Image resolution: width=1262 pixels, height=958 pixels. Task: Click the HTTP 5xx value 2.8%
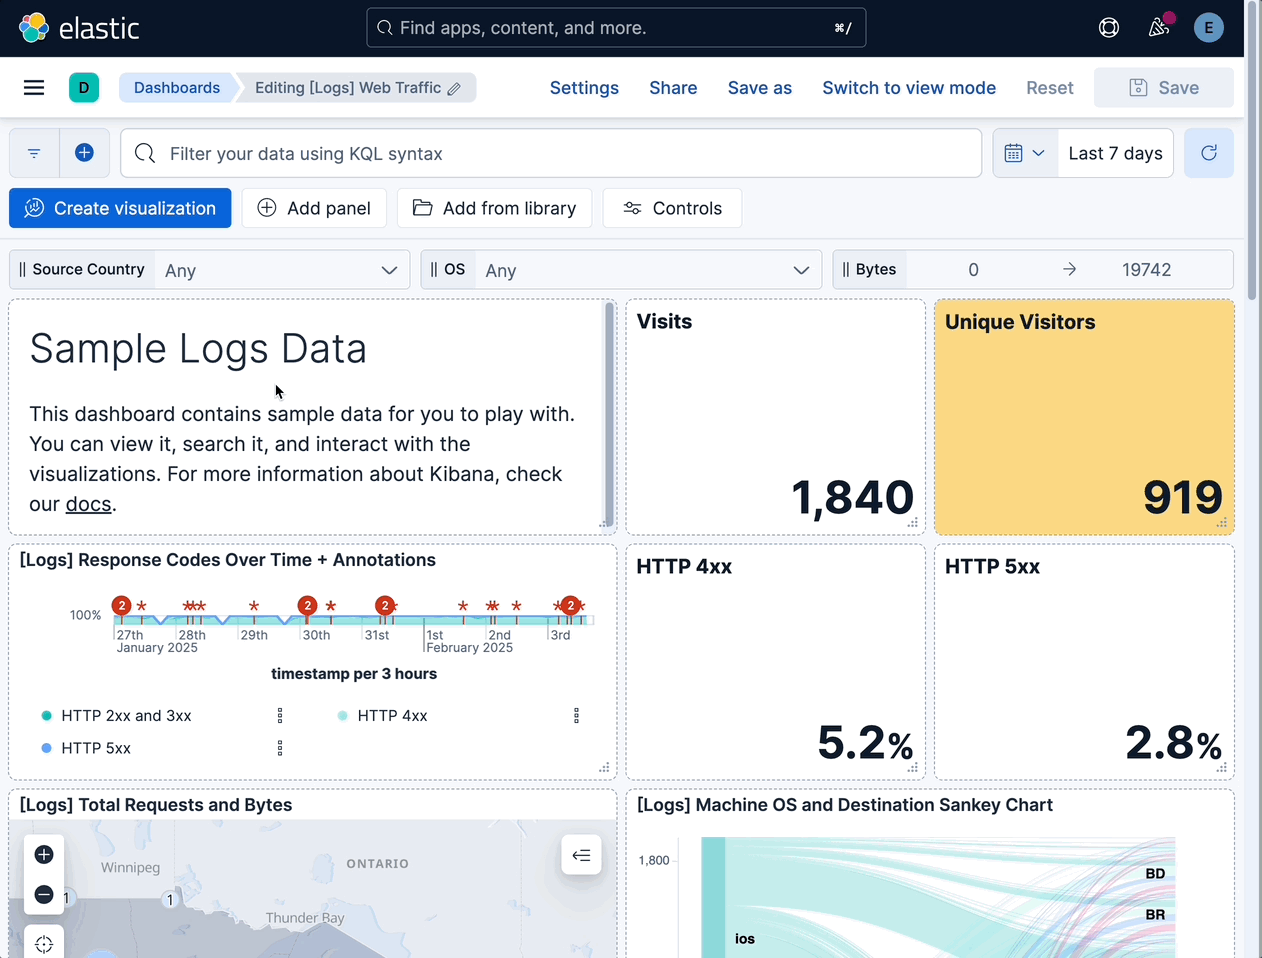tap(1173, 742)
